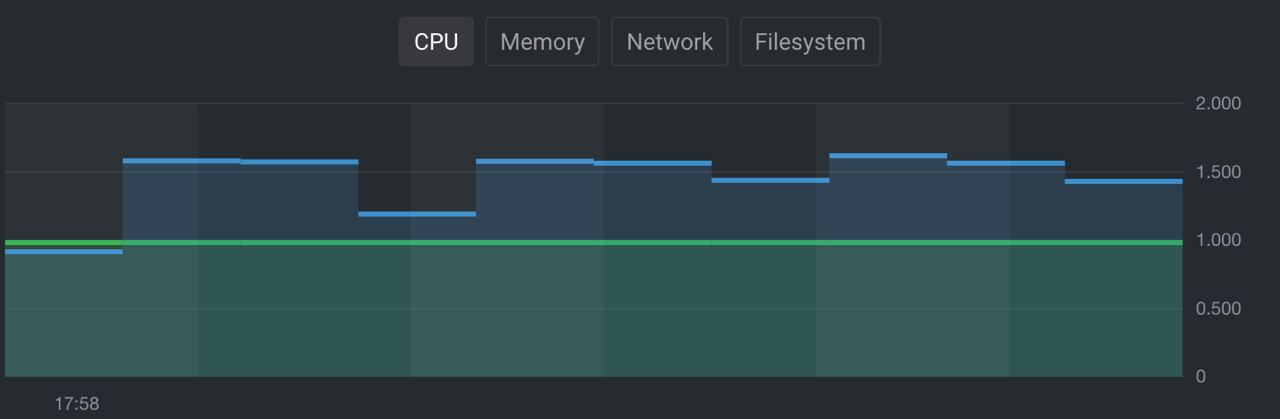Click the 17:58 time label
Viewport: 1280px width, 419px height.
[77, 404]
